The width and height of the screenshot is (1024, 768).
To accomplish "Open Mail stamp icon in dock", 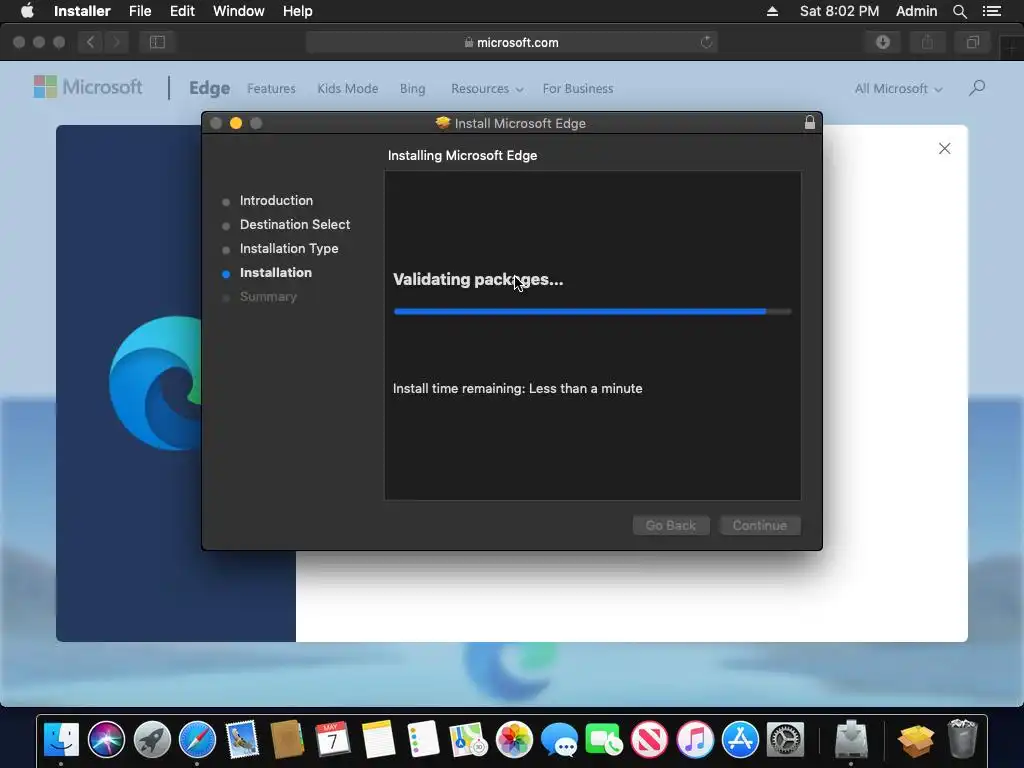I will click(x=242, y=740).
